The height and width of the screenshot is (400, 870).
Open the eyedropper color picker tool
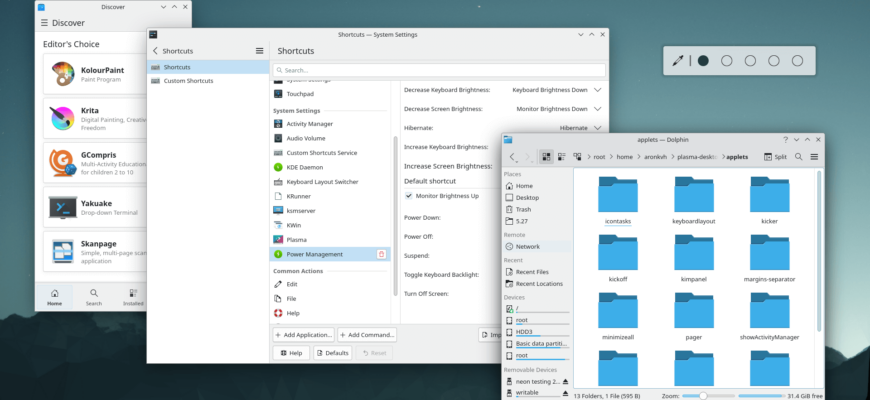point(677,61)
